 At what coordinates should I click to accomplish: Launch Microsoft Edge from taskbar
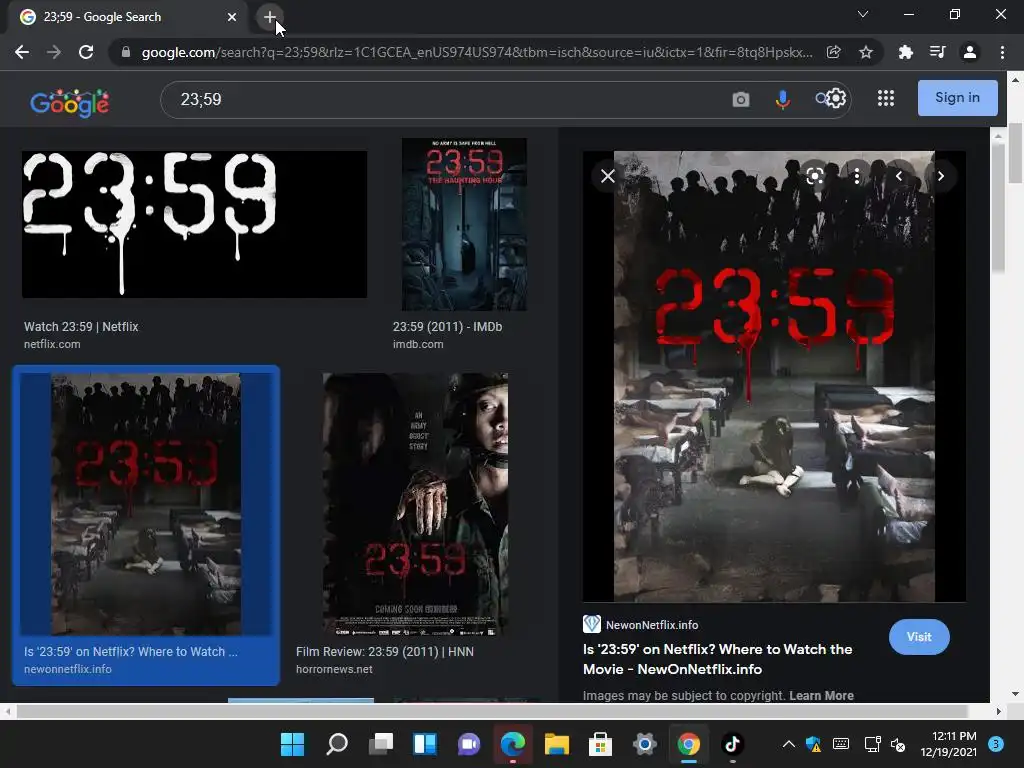(513, 744)
